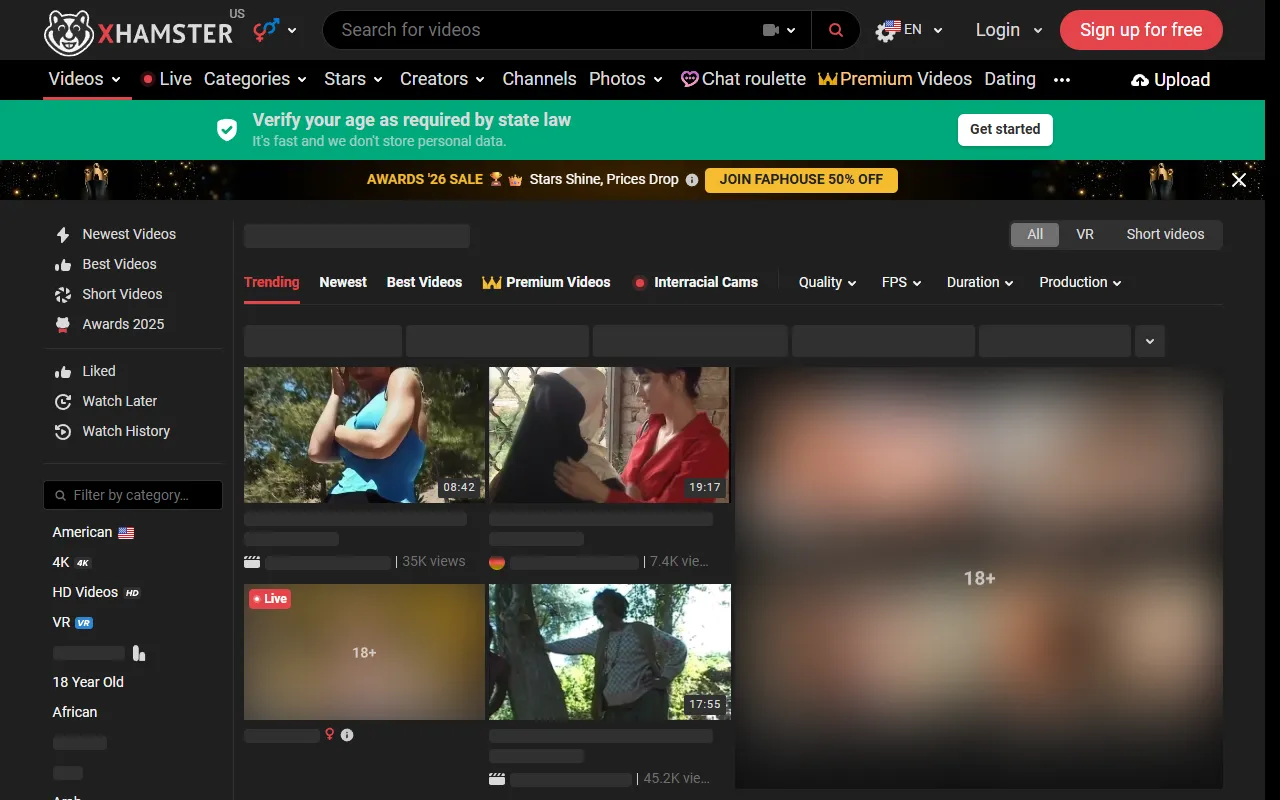Click the shield checkmark verification icon
Screen dimensions: 1280x800
pos(227,129)
